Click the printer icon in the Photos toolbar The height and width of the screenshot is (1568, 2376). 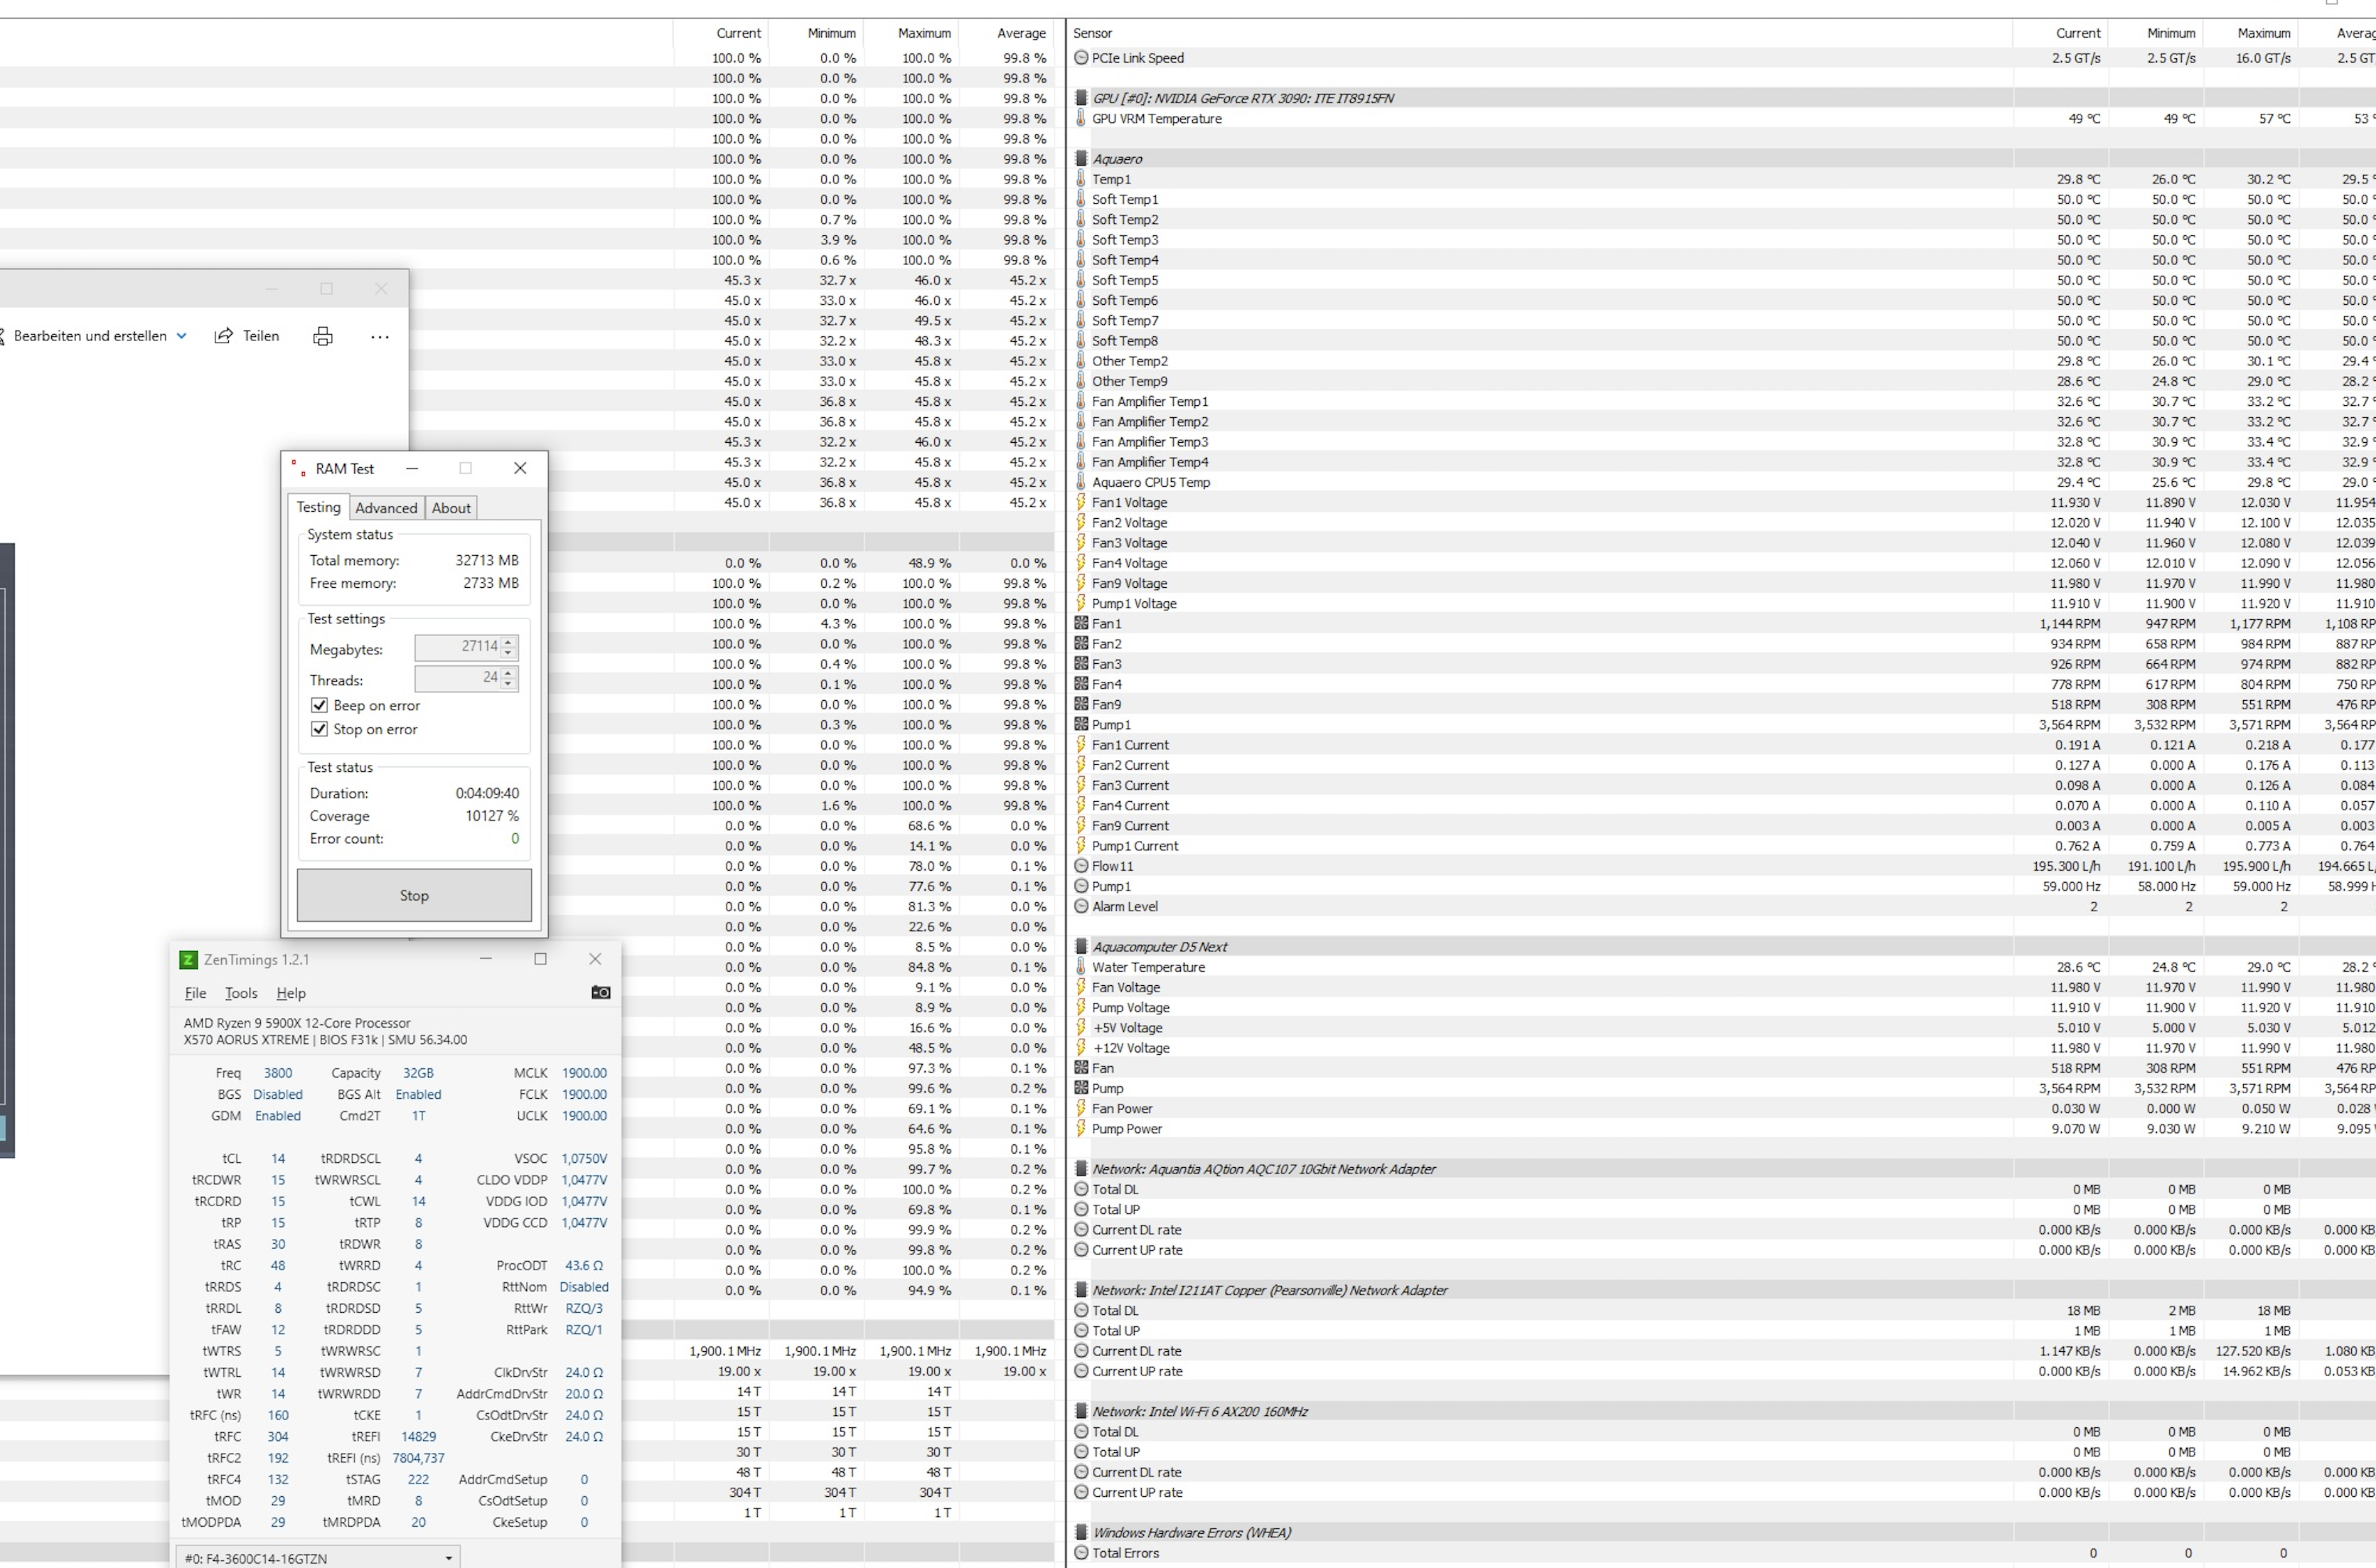coord(323,336)
